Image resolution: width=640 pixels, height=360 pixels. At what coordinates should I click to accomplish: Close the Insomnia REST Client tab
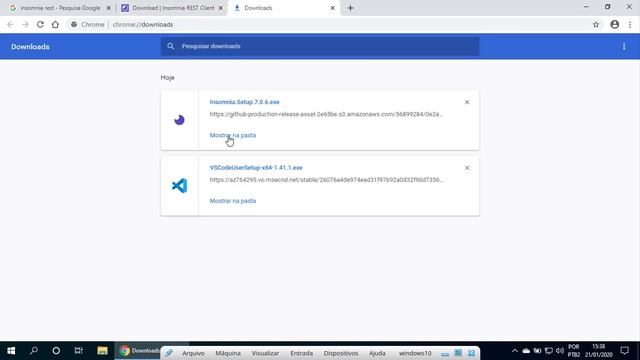[220, 8]
